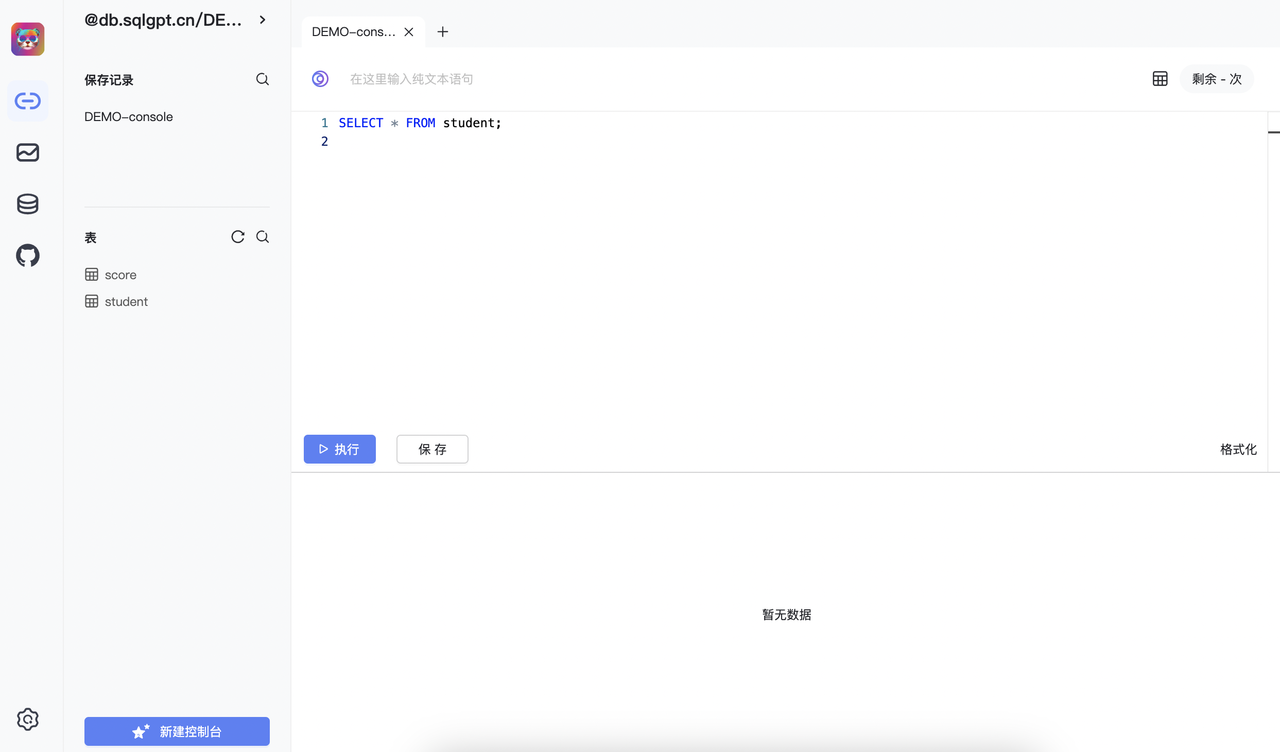The height and width of the screenshot is (752, 1280).
Task: Click the score table icon
Action: [92, 274]
